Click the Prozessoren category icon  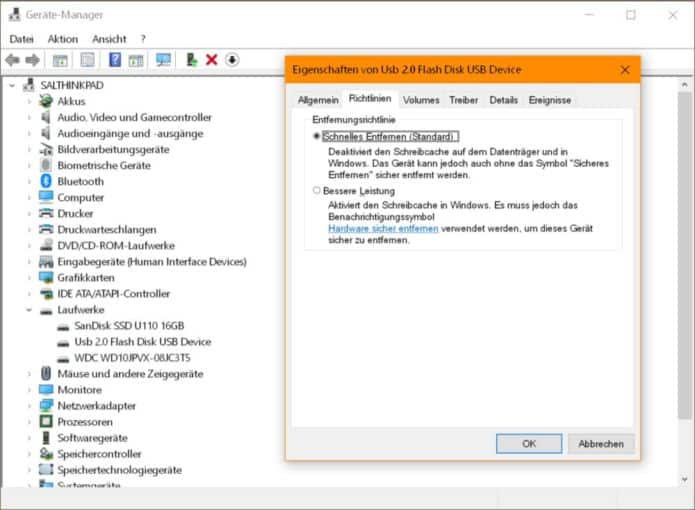tap(46, 422)
